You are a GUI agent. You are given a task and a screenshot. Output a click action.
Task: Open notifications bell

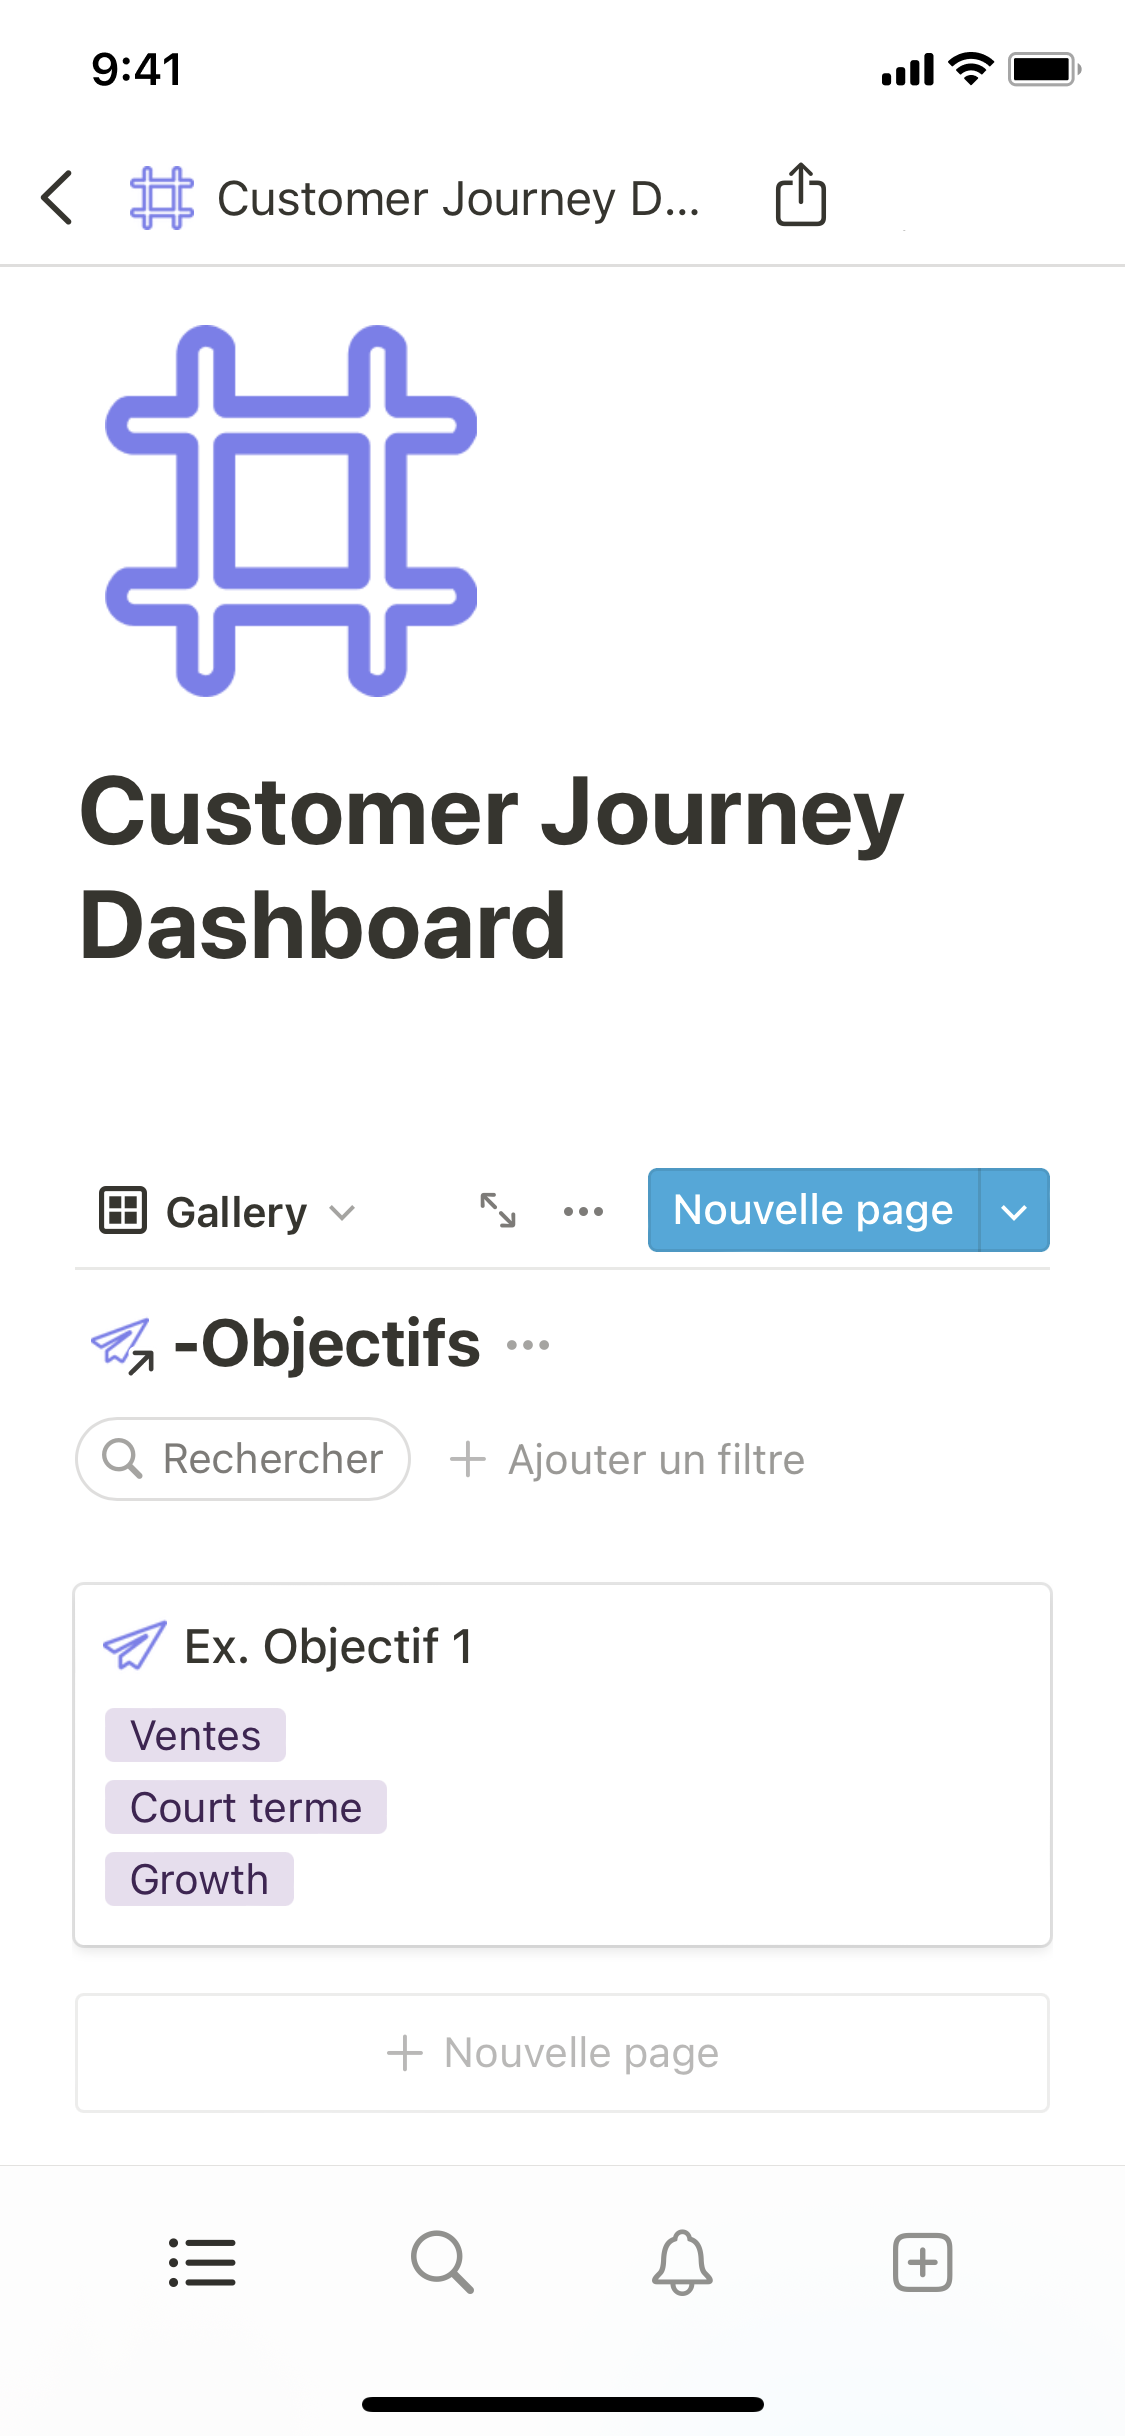(682, 2262)
